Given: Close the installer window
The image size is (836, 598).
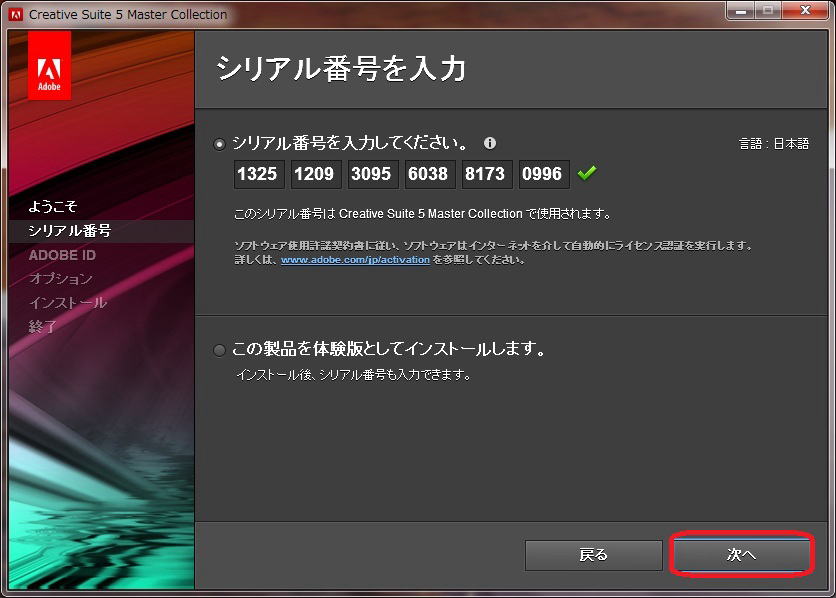Looking at the screenshot, I should tap(806, 10).
